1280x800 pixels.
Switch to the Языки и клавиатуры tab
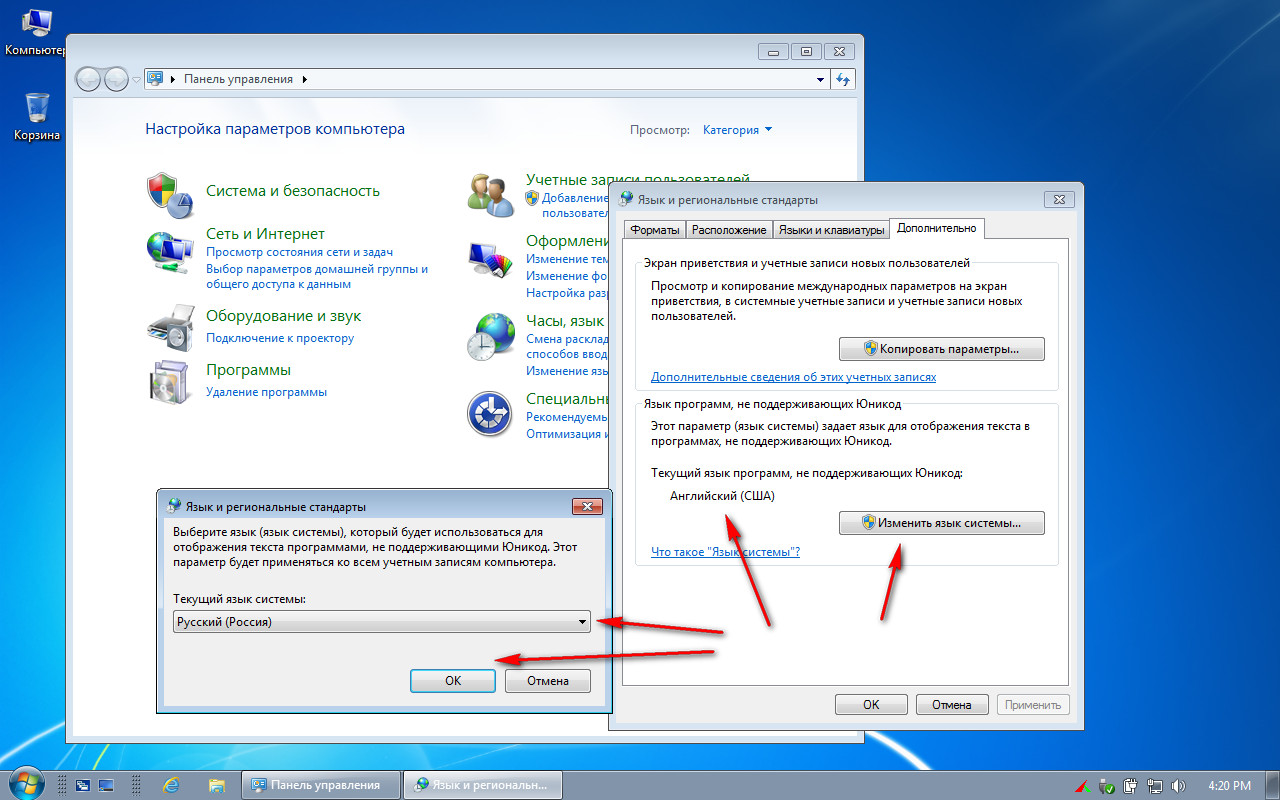pyautogui.click(x=831, y=230)
